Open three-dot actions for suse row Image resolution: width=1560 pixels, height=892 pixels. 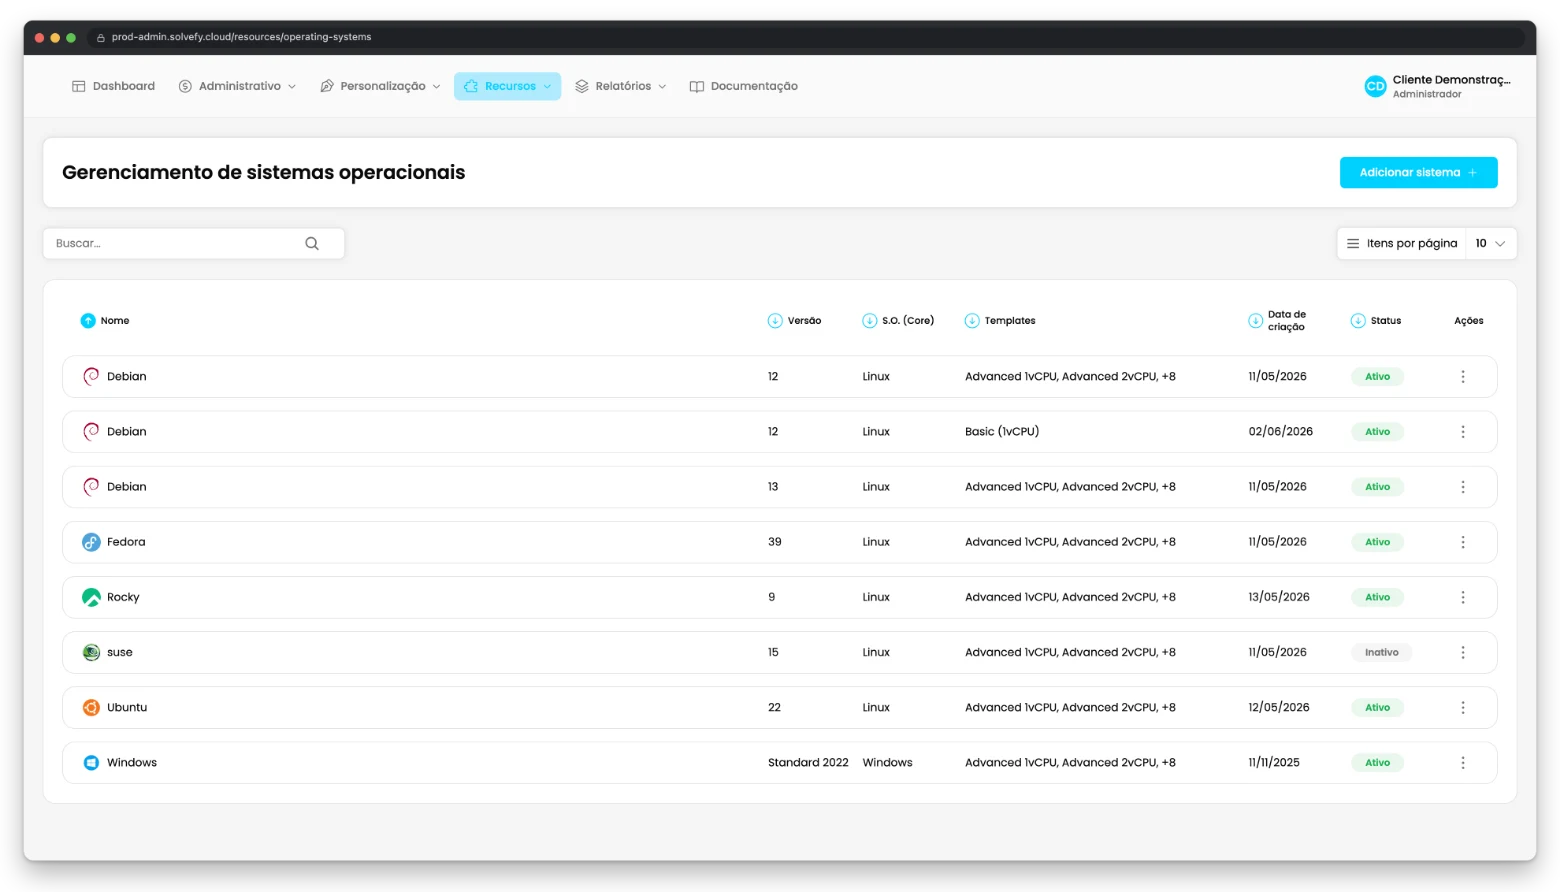tap(1463, 652)
